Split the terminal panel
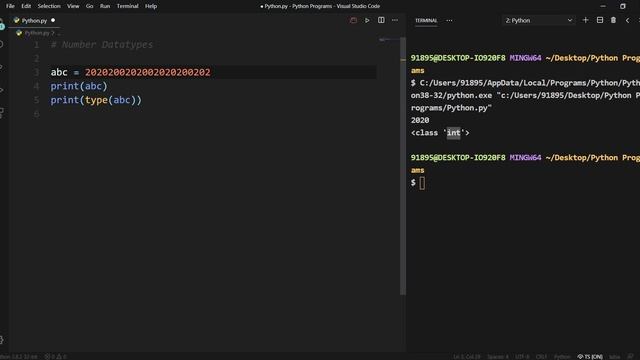 click(x=600, y=20)
